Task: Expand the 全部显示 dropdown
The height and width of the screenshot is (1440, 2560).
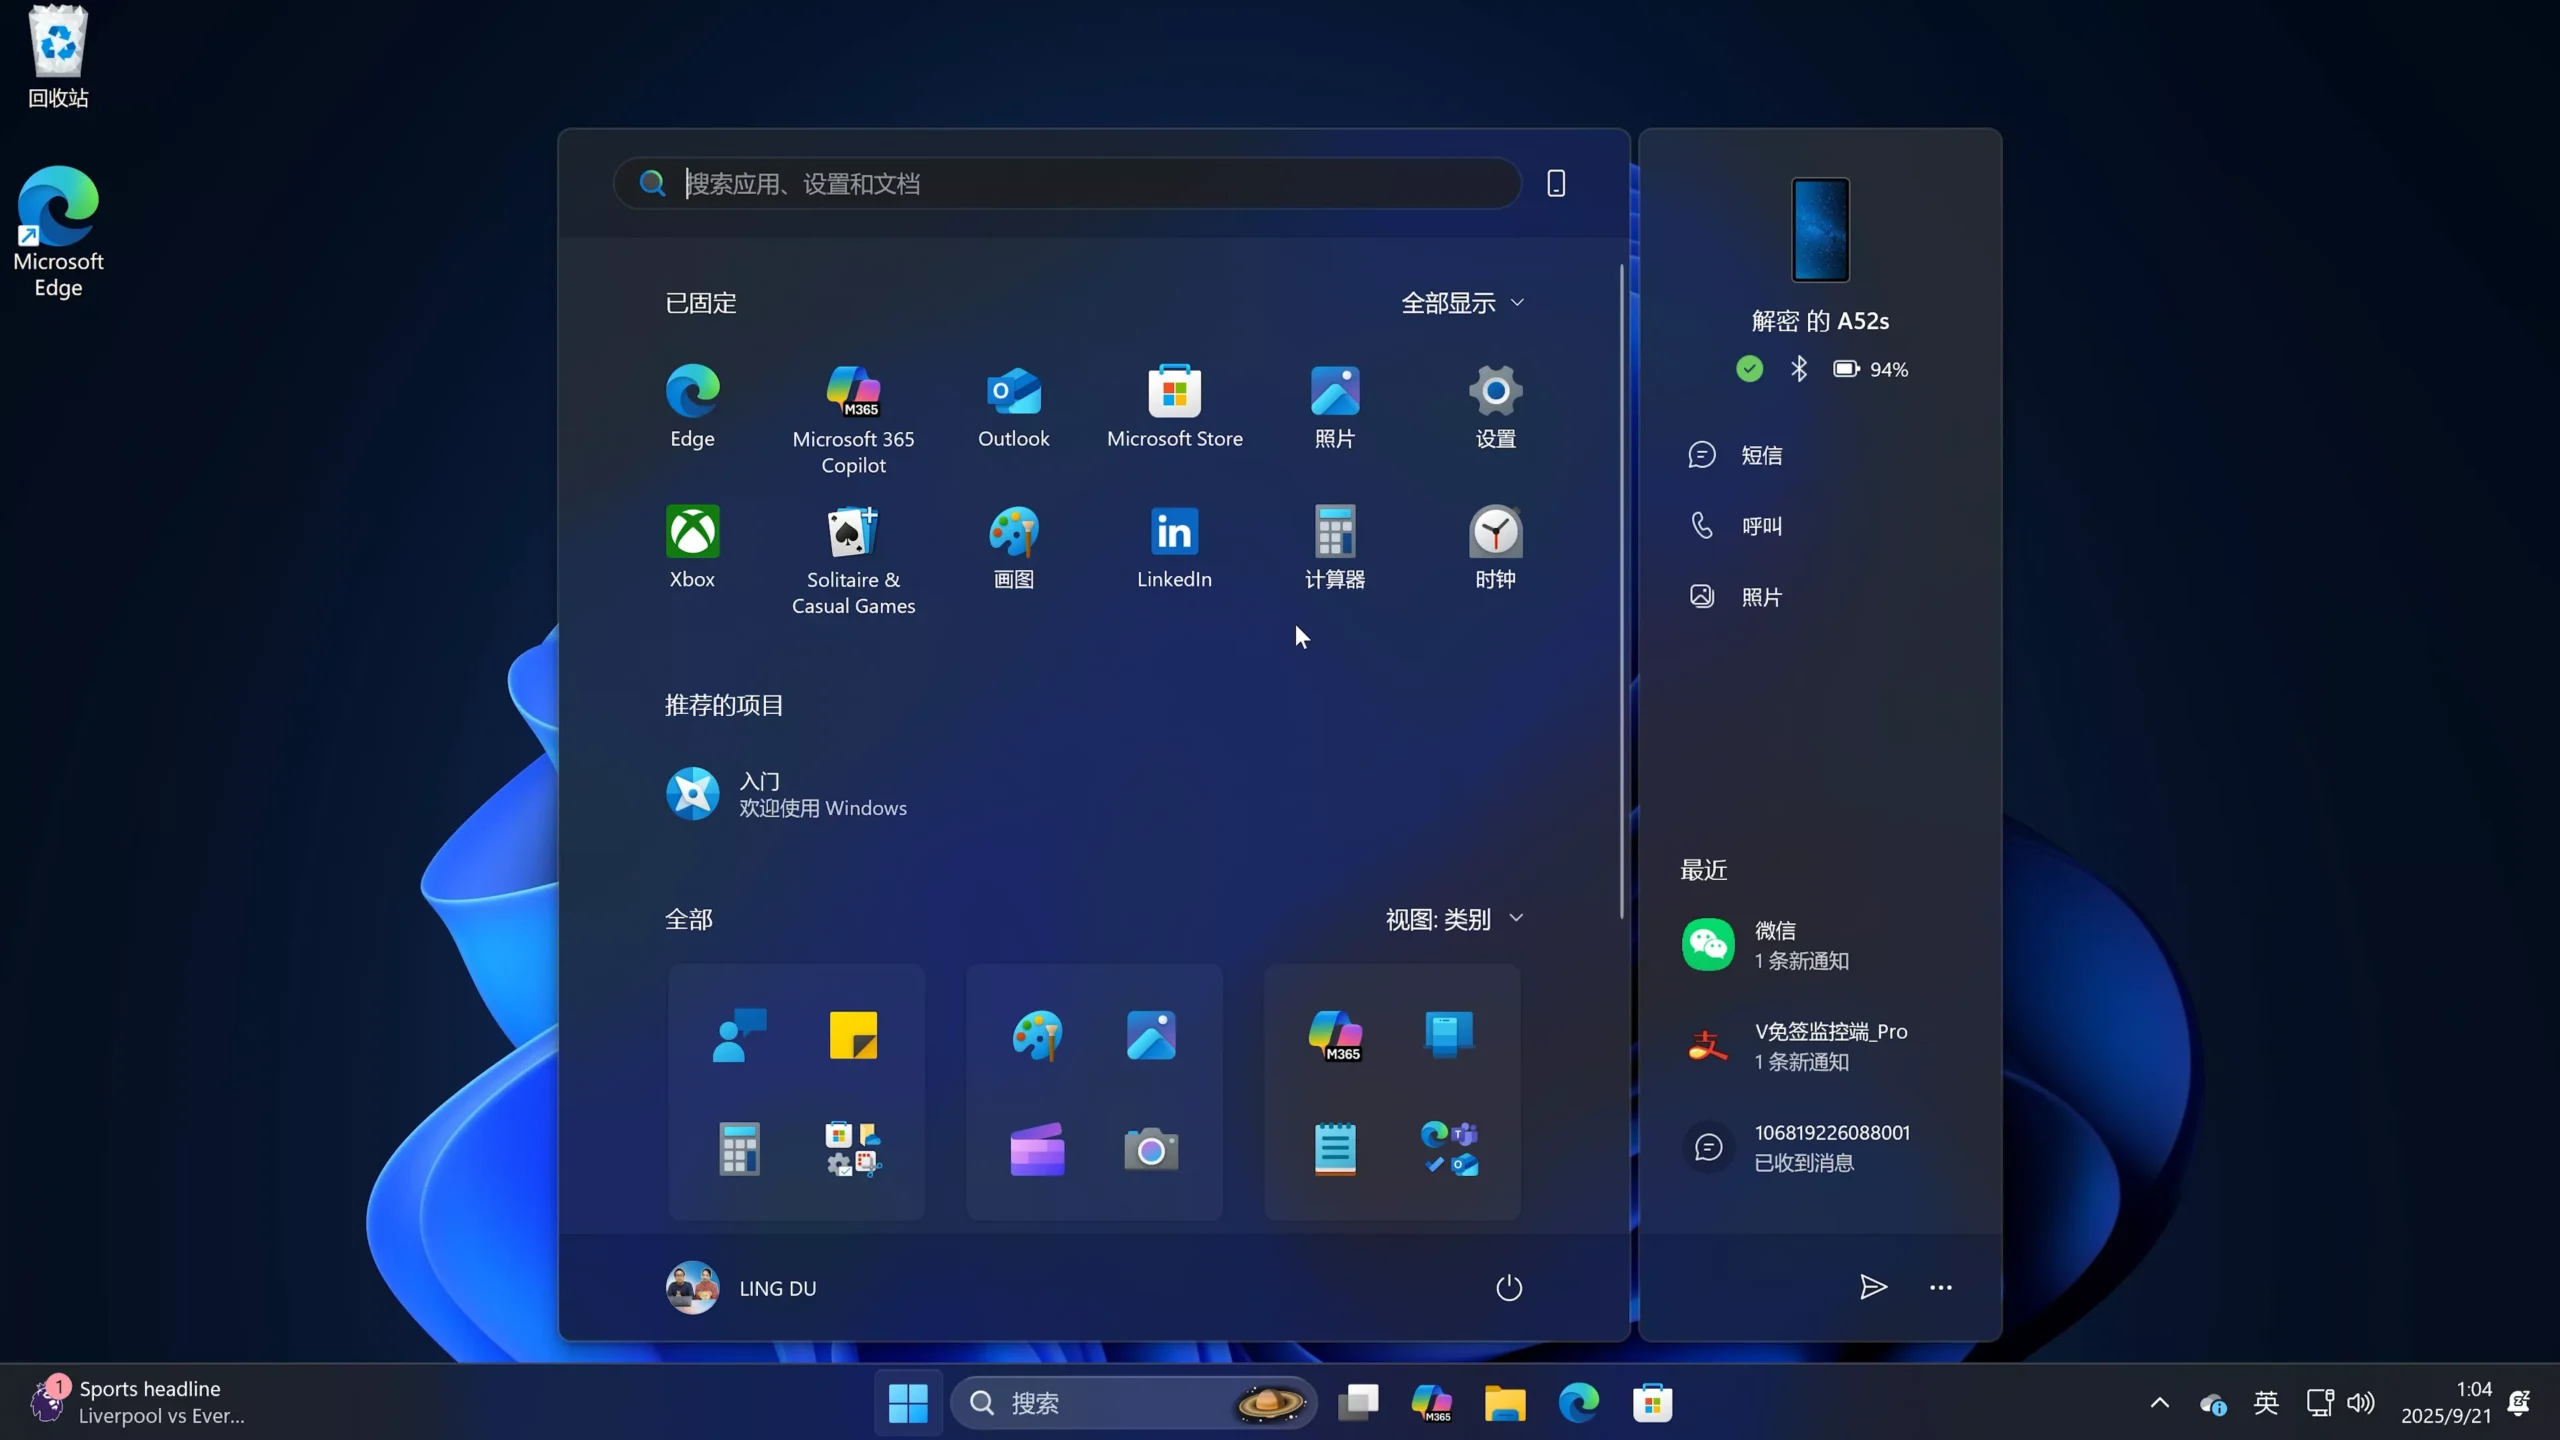Action: pyautogui.click(x=1463, y=302)
